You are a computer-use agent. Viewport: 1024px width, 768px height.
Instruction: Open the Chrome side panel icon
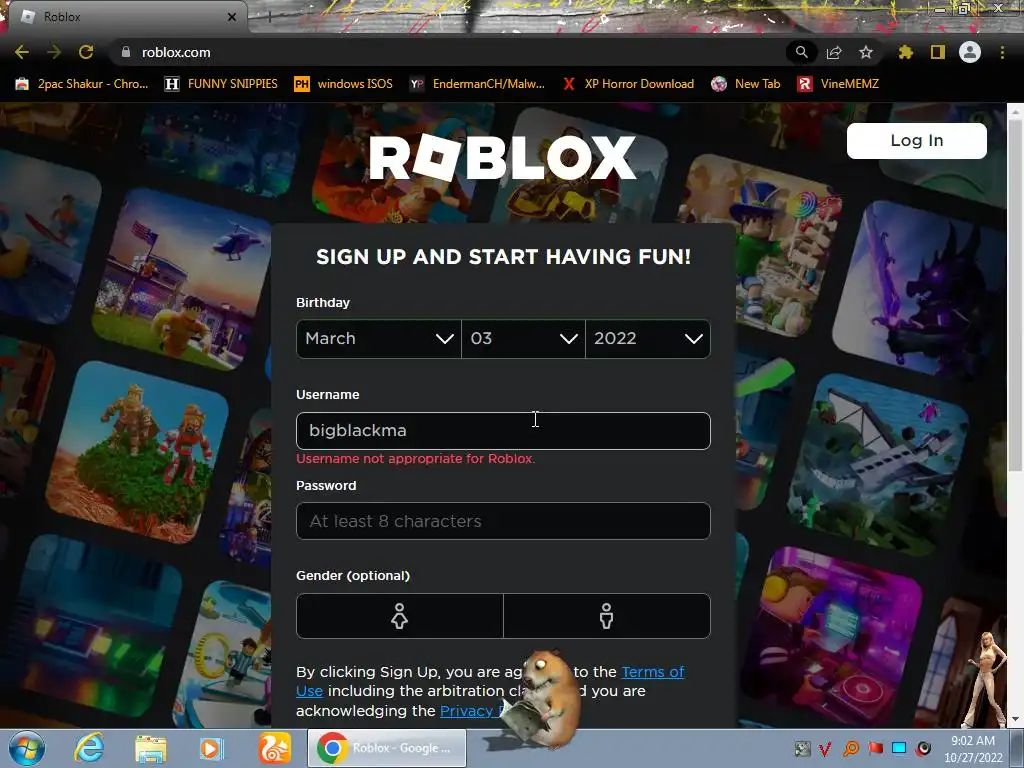[938, 52]
